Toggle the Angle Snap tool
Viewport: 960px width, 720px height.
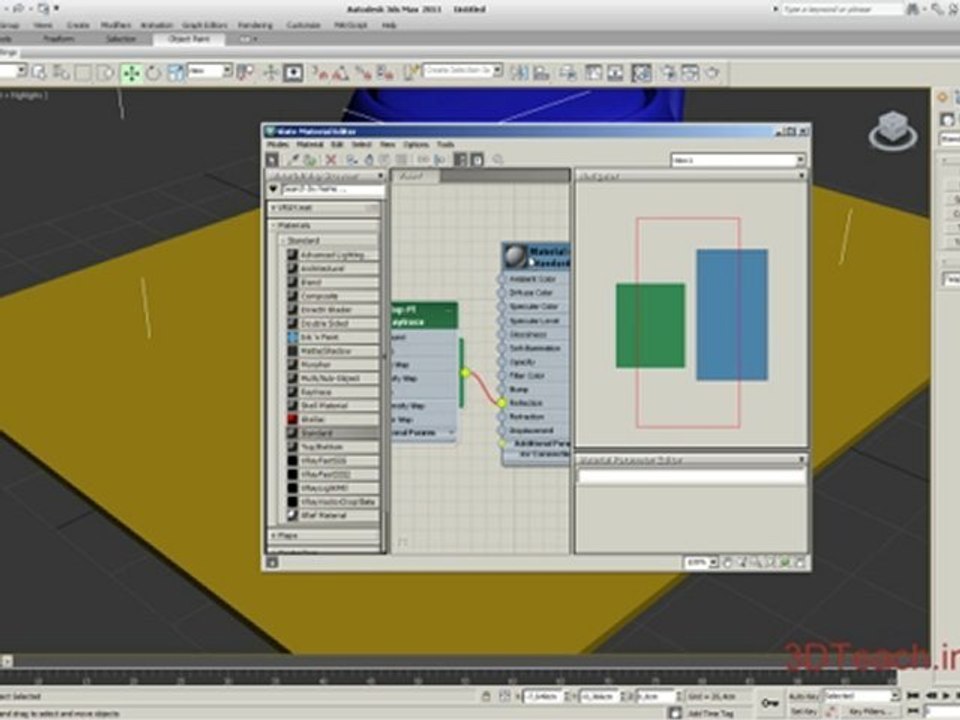(x=340, y=73)
